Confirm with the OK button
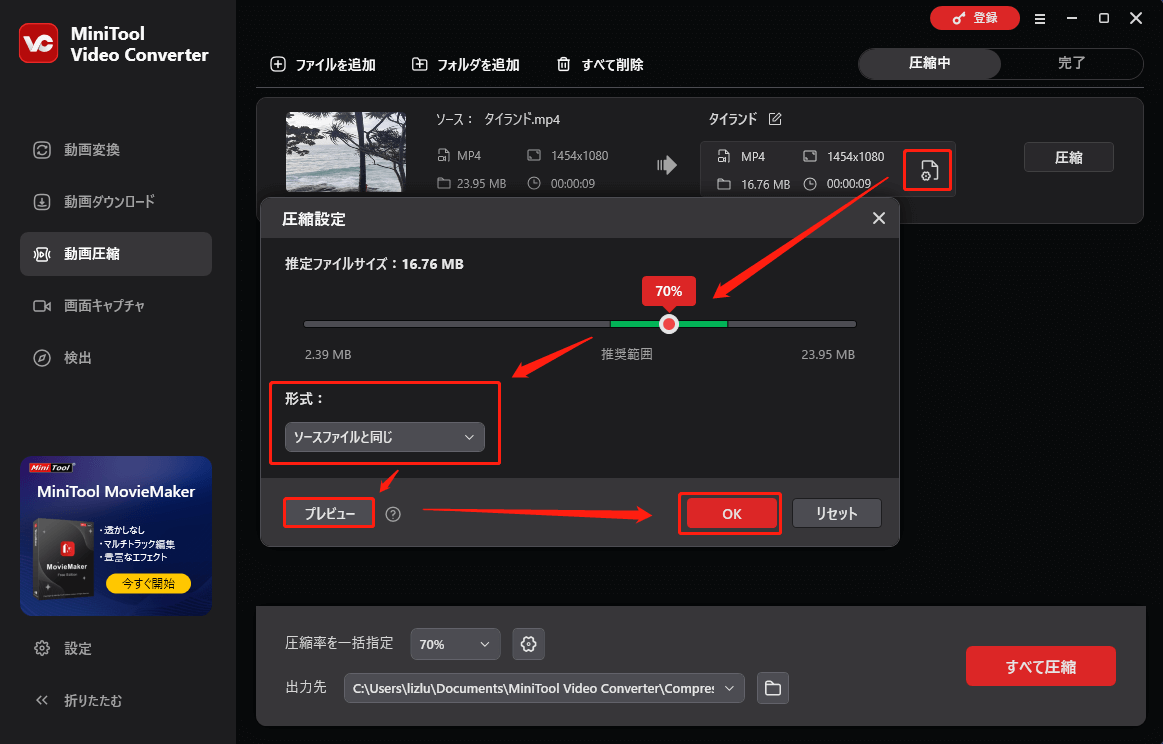Image resolution: width=1163 pixels, height=744 pixels. [731, 513]
